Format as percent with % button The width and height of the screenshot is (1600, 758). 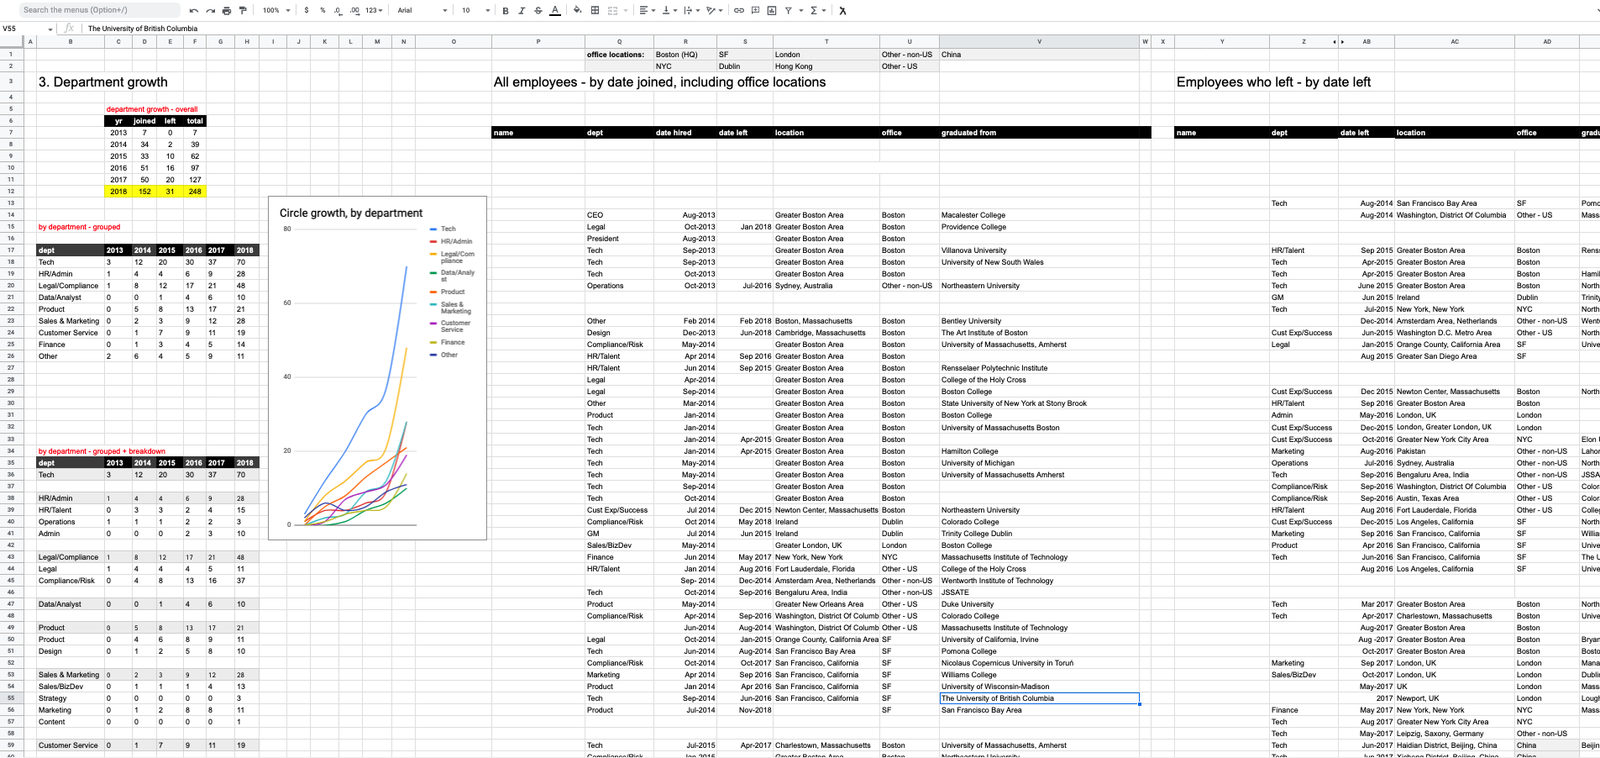coord(322,10)
